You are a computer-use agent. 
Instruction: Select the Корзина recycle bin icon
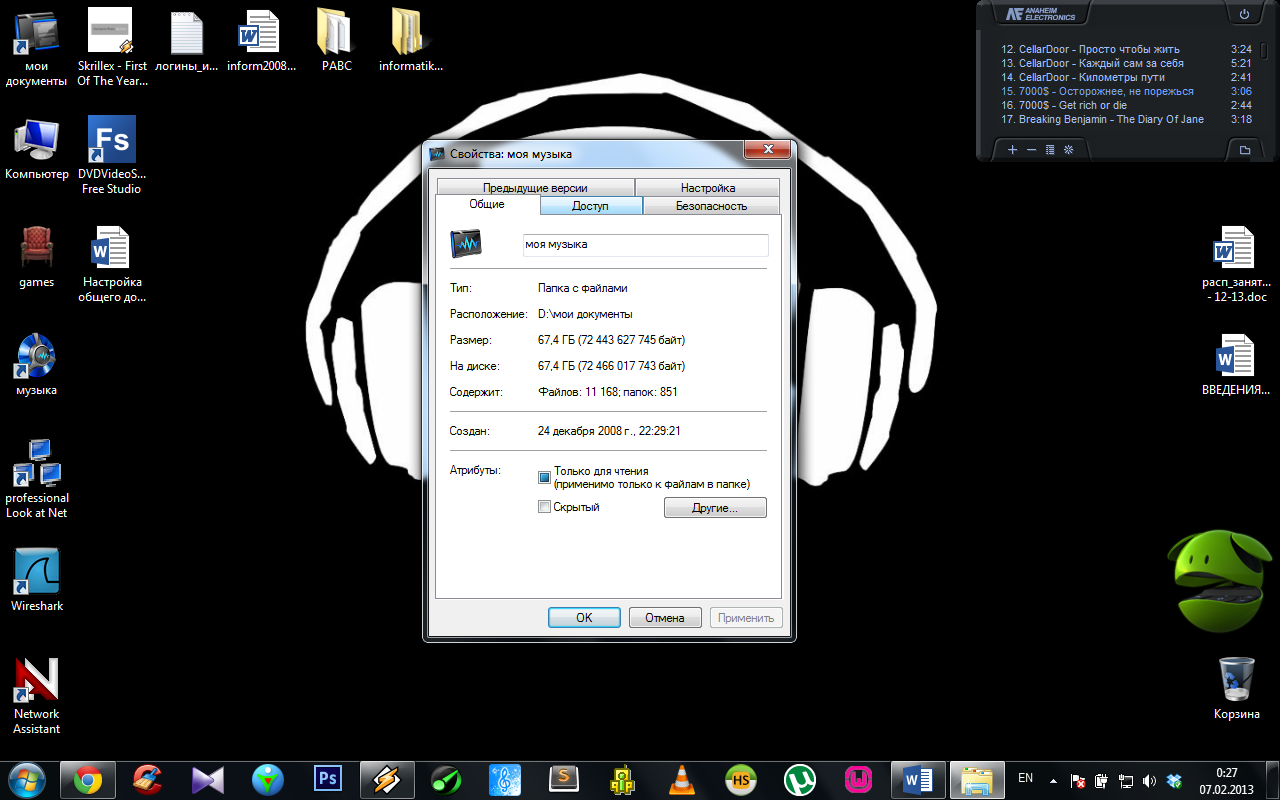click(x=1237, y=688)
